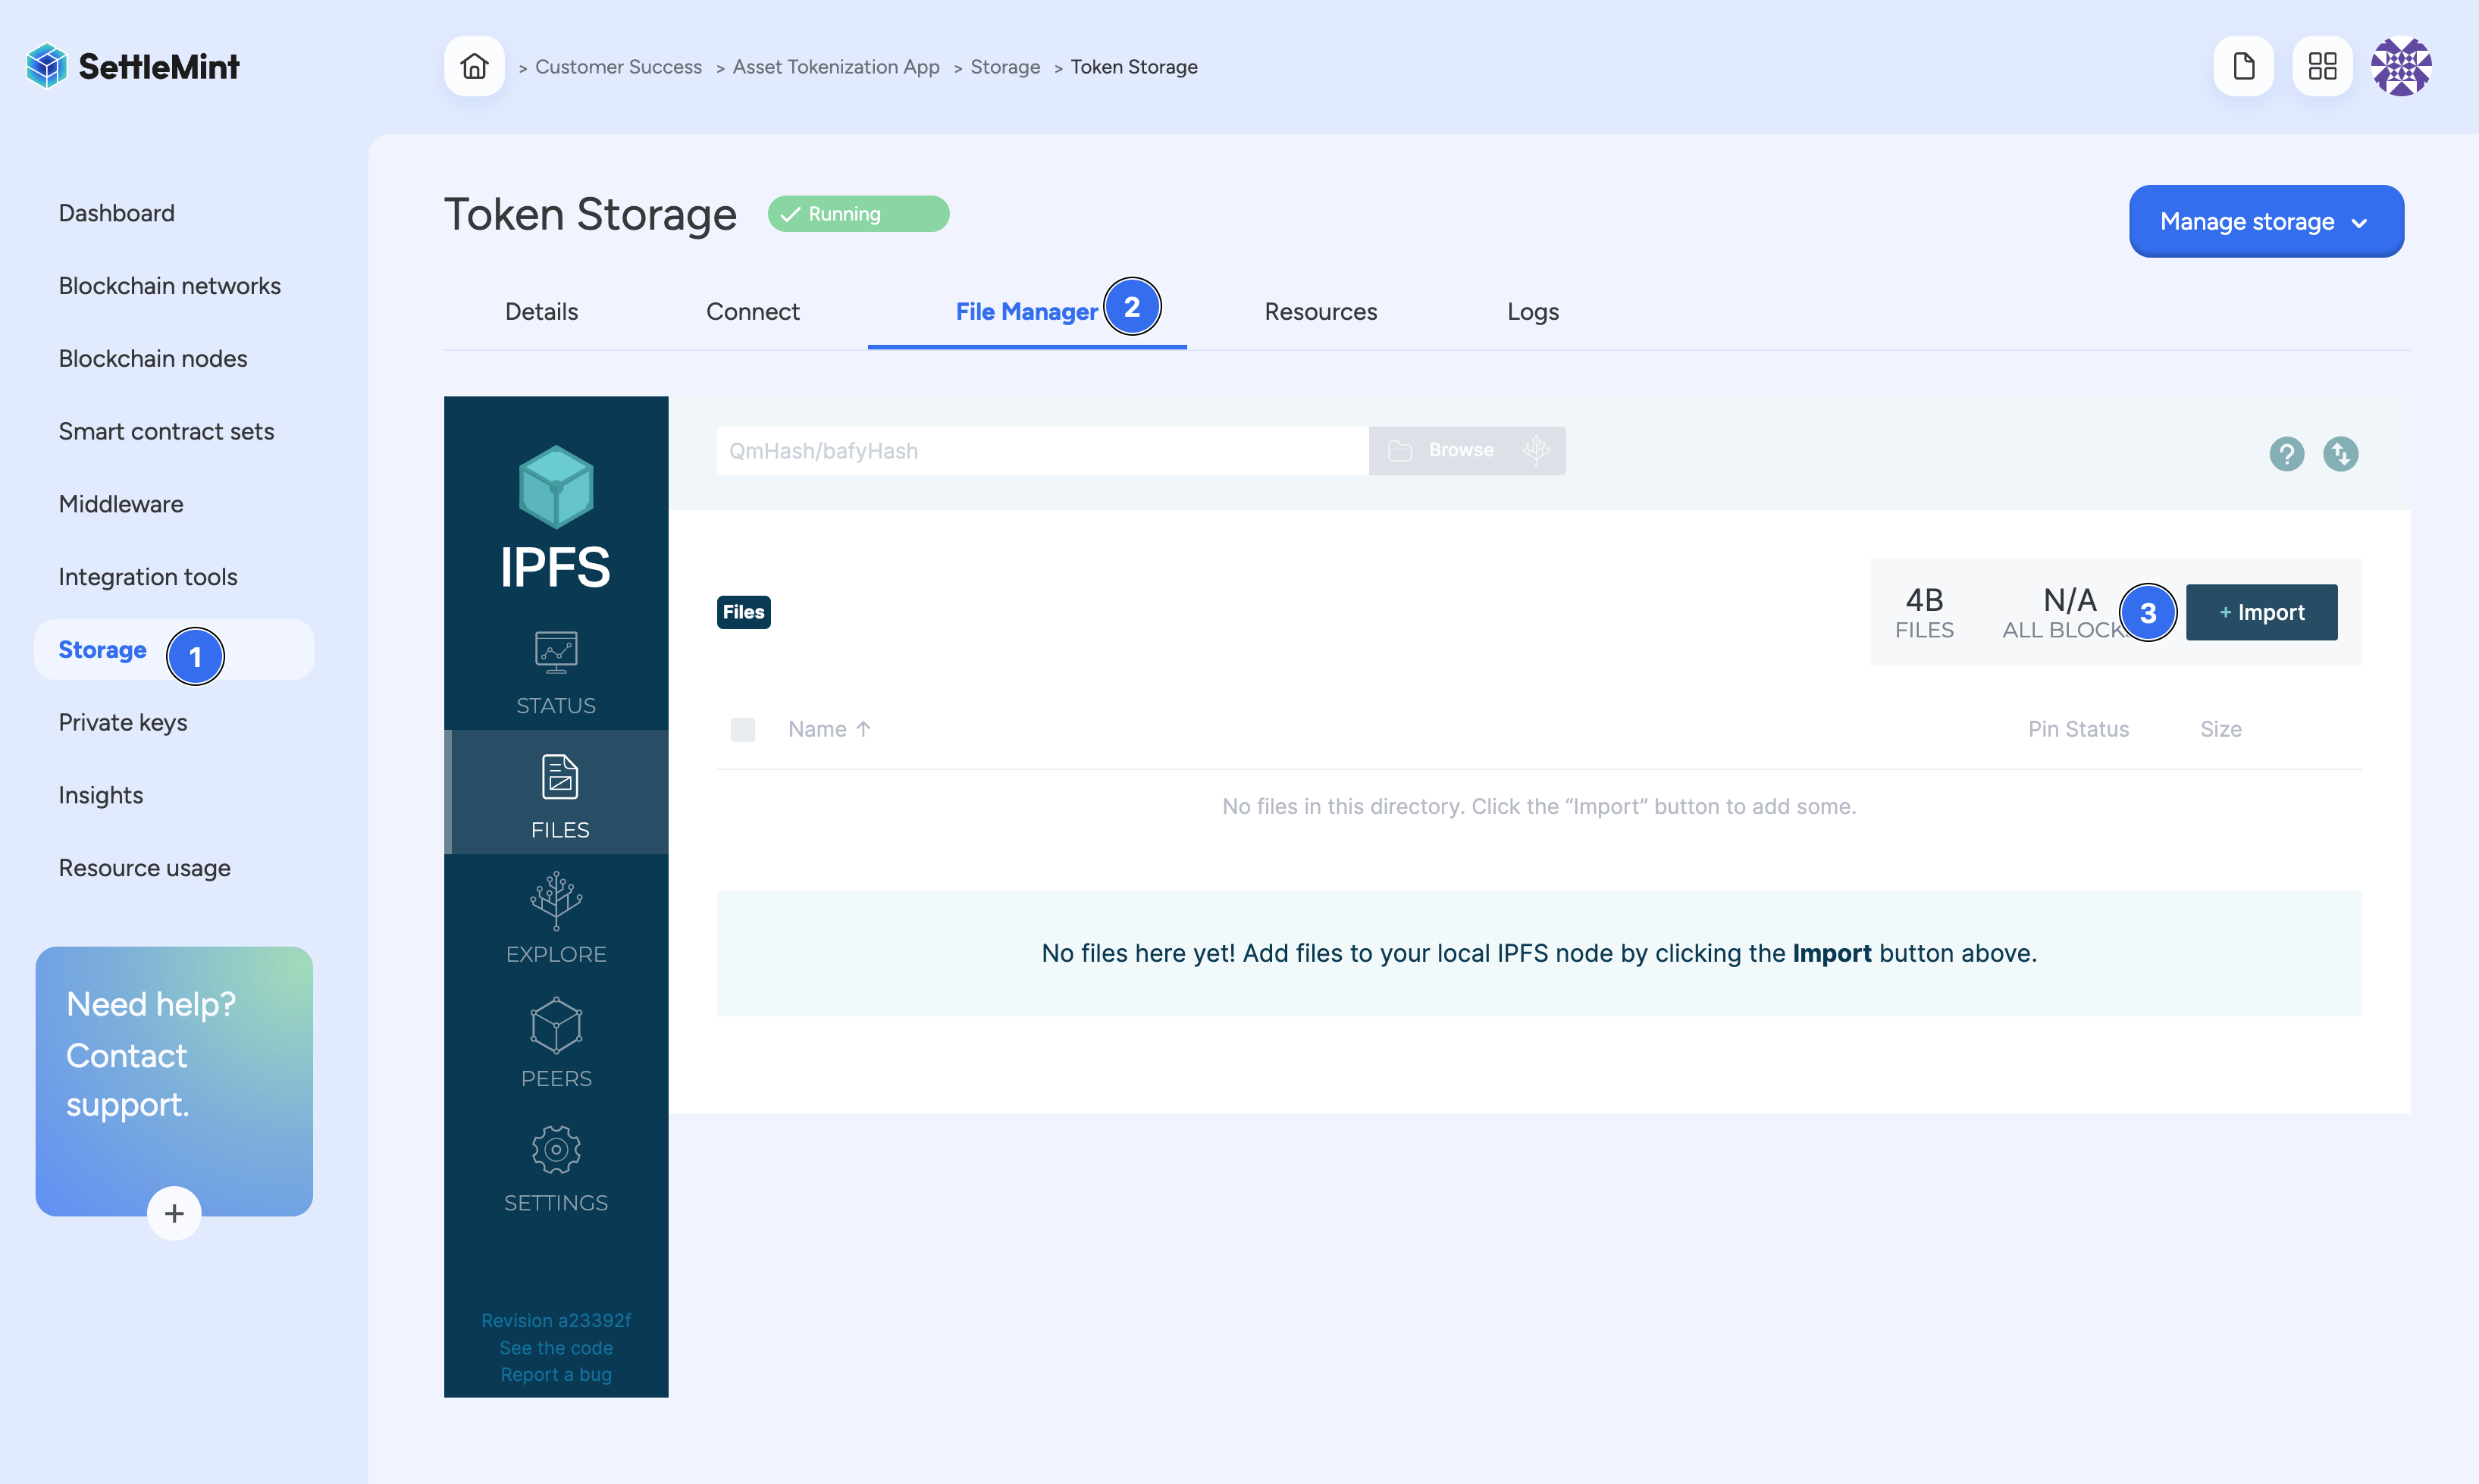Click the pin tree icon beside Browse
The image size is (2479, 1484).
(x=1536, y=450)
